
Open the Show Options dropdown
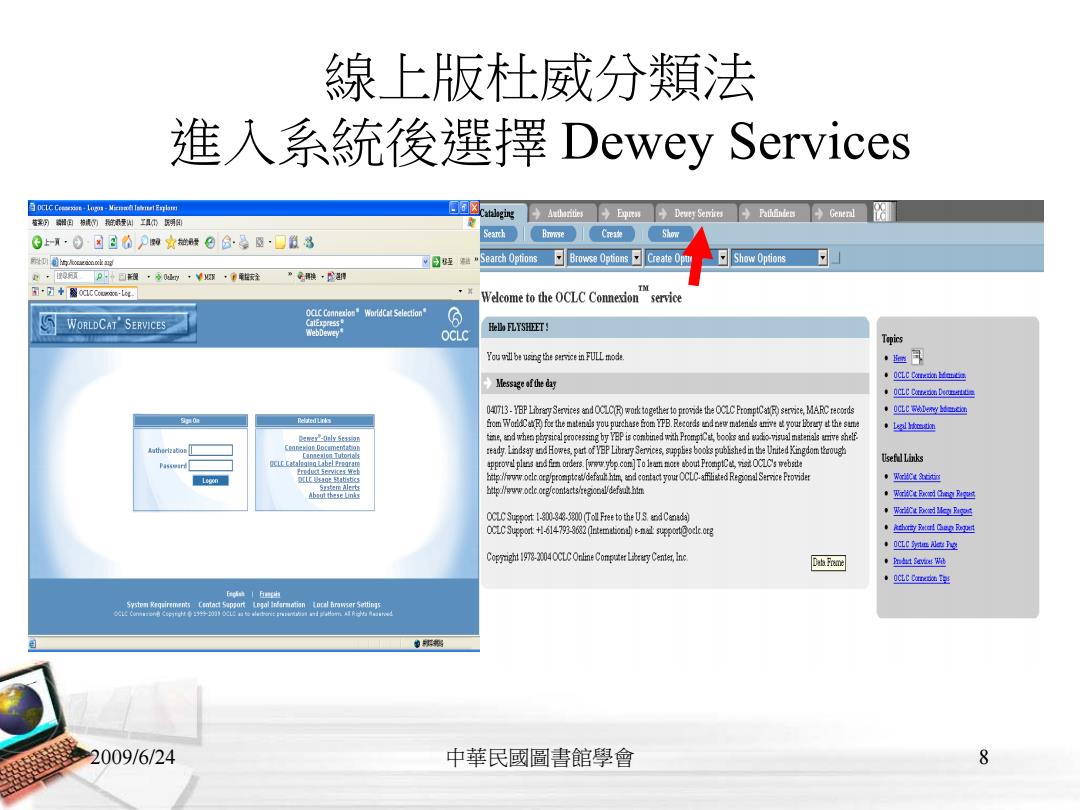coord(779,258)
